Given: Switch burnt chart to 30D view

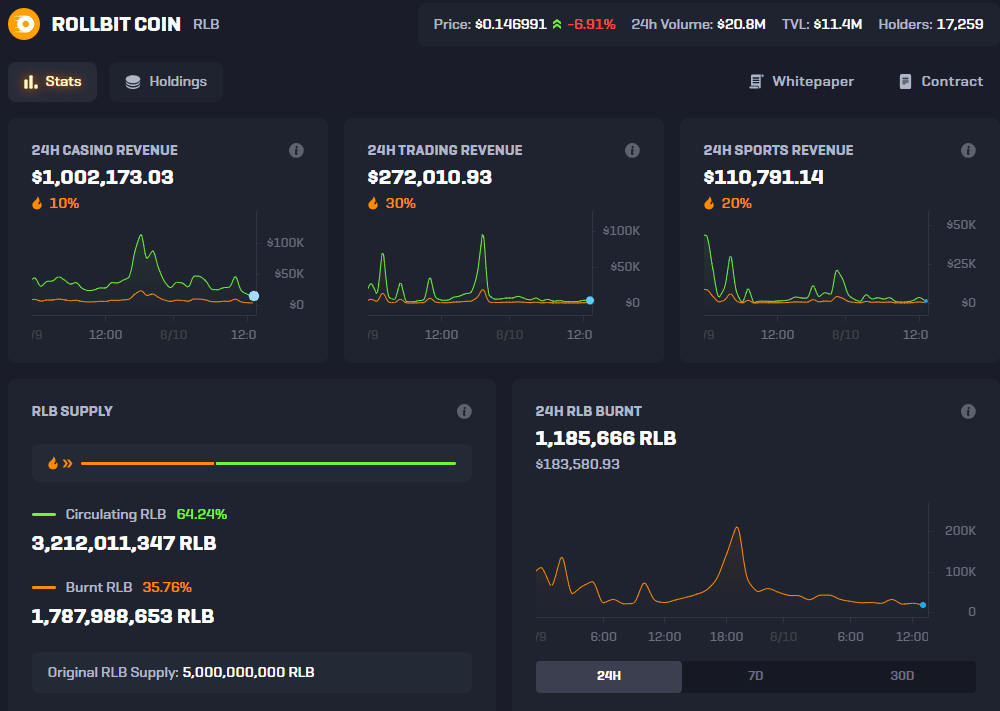Looking at the screenshot, I should (x=901, y=676).
